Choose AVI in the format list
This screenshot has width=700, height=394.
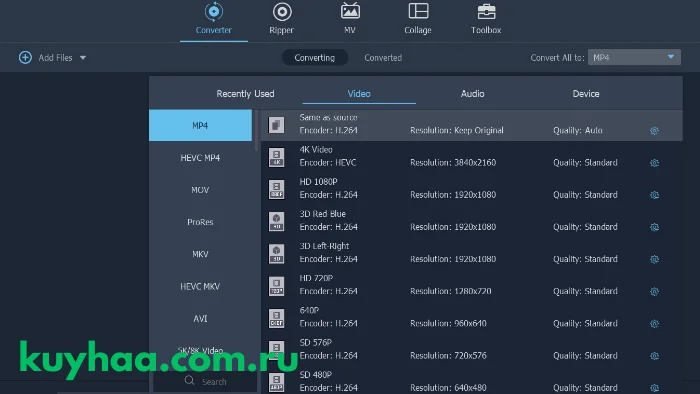click(200, 318)
